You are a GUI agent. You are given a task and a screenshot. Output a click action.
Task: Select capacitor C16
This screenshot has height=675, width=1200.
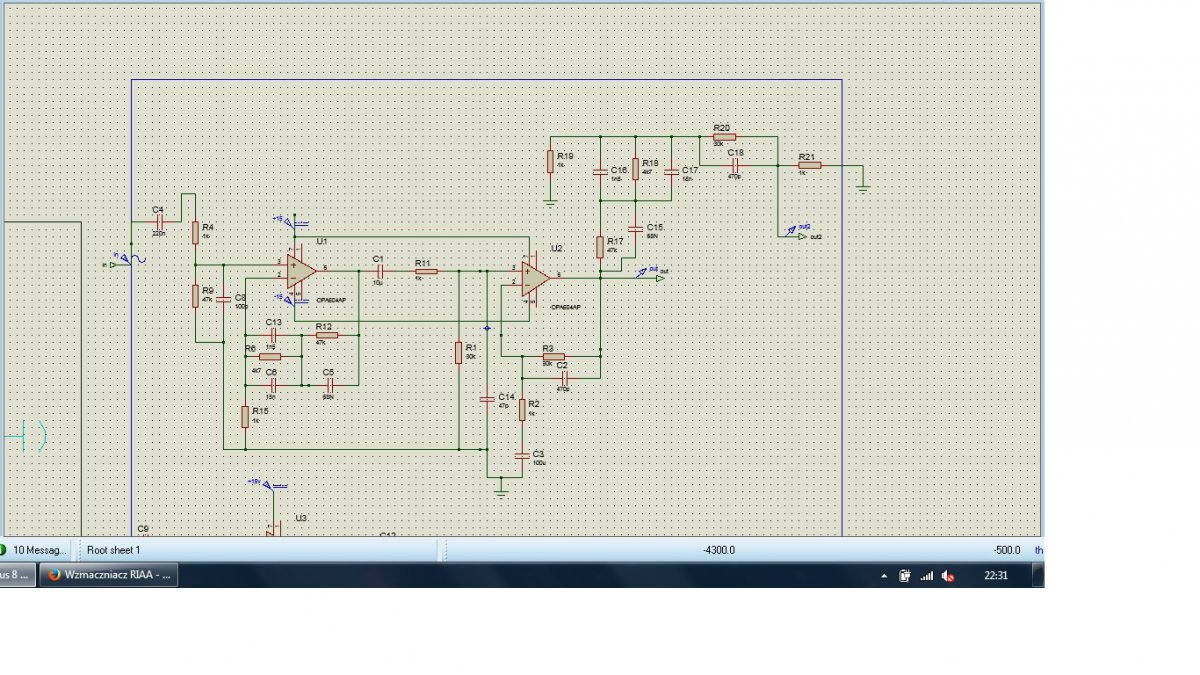600,172
